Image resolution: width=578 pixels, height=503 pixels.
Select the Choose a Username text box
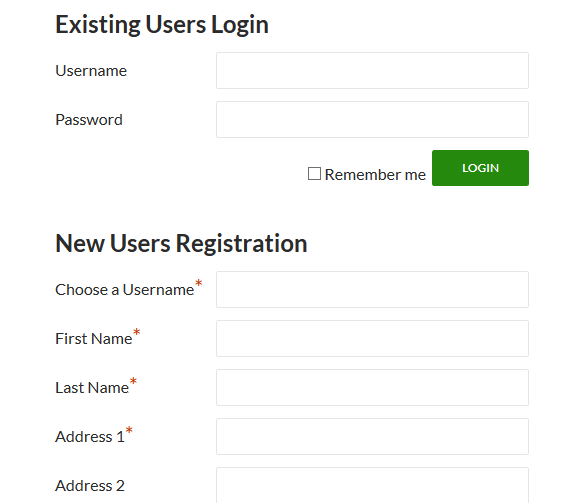coord(372,290)
